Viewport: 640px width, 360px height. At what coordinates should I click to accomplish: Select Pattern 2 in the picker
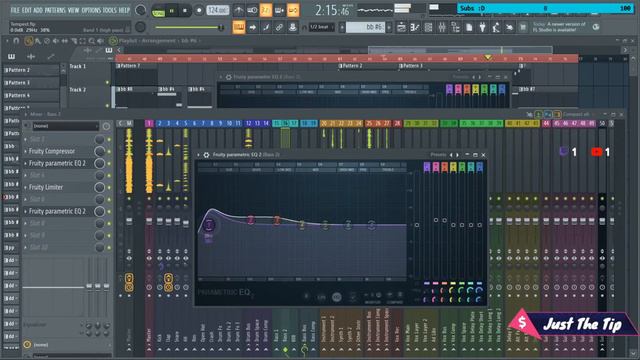pyautogui.click(x=31, y=70)
